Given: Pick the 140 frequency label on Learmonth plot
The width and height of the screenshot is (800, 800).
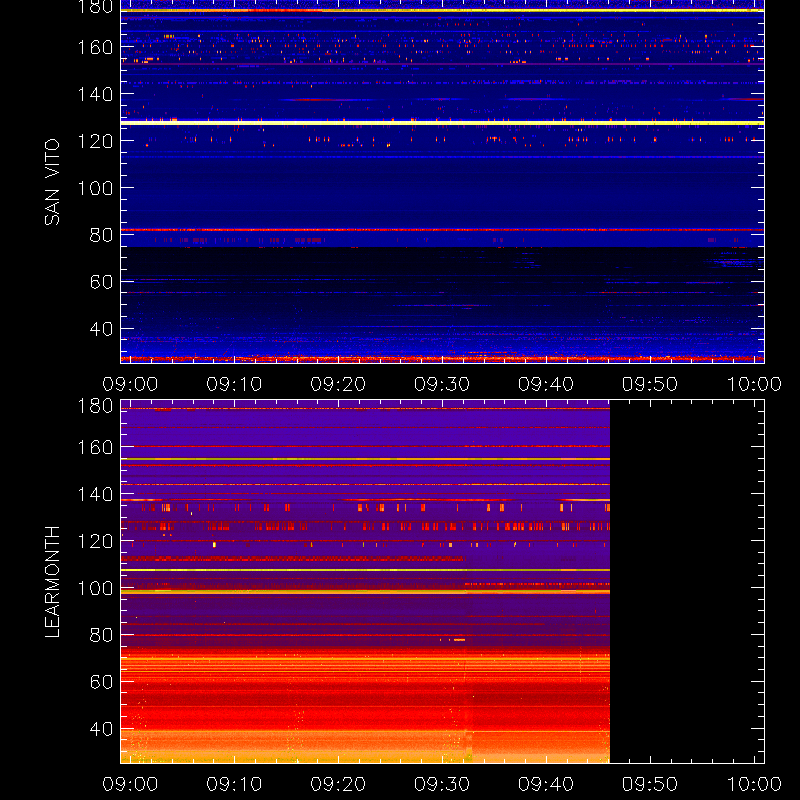Looking at the screenshot, I should [x=95, y=494].
